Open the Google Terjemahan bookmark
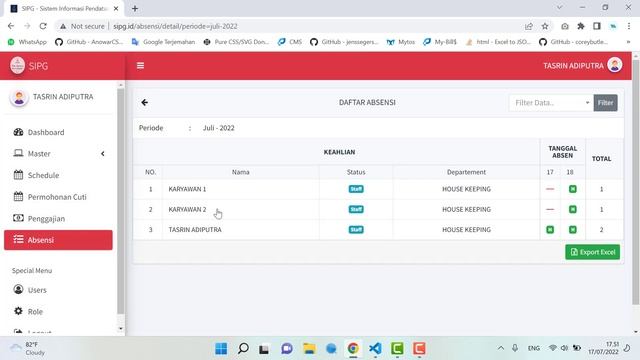This screenshot has width=640, height=360. click(163, 42)
